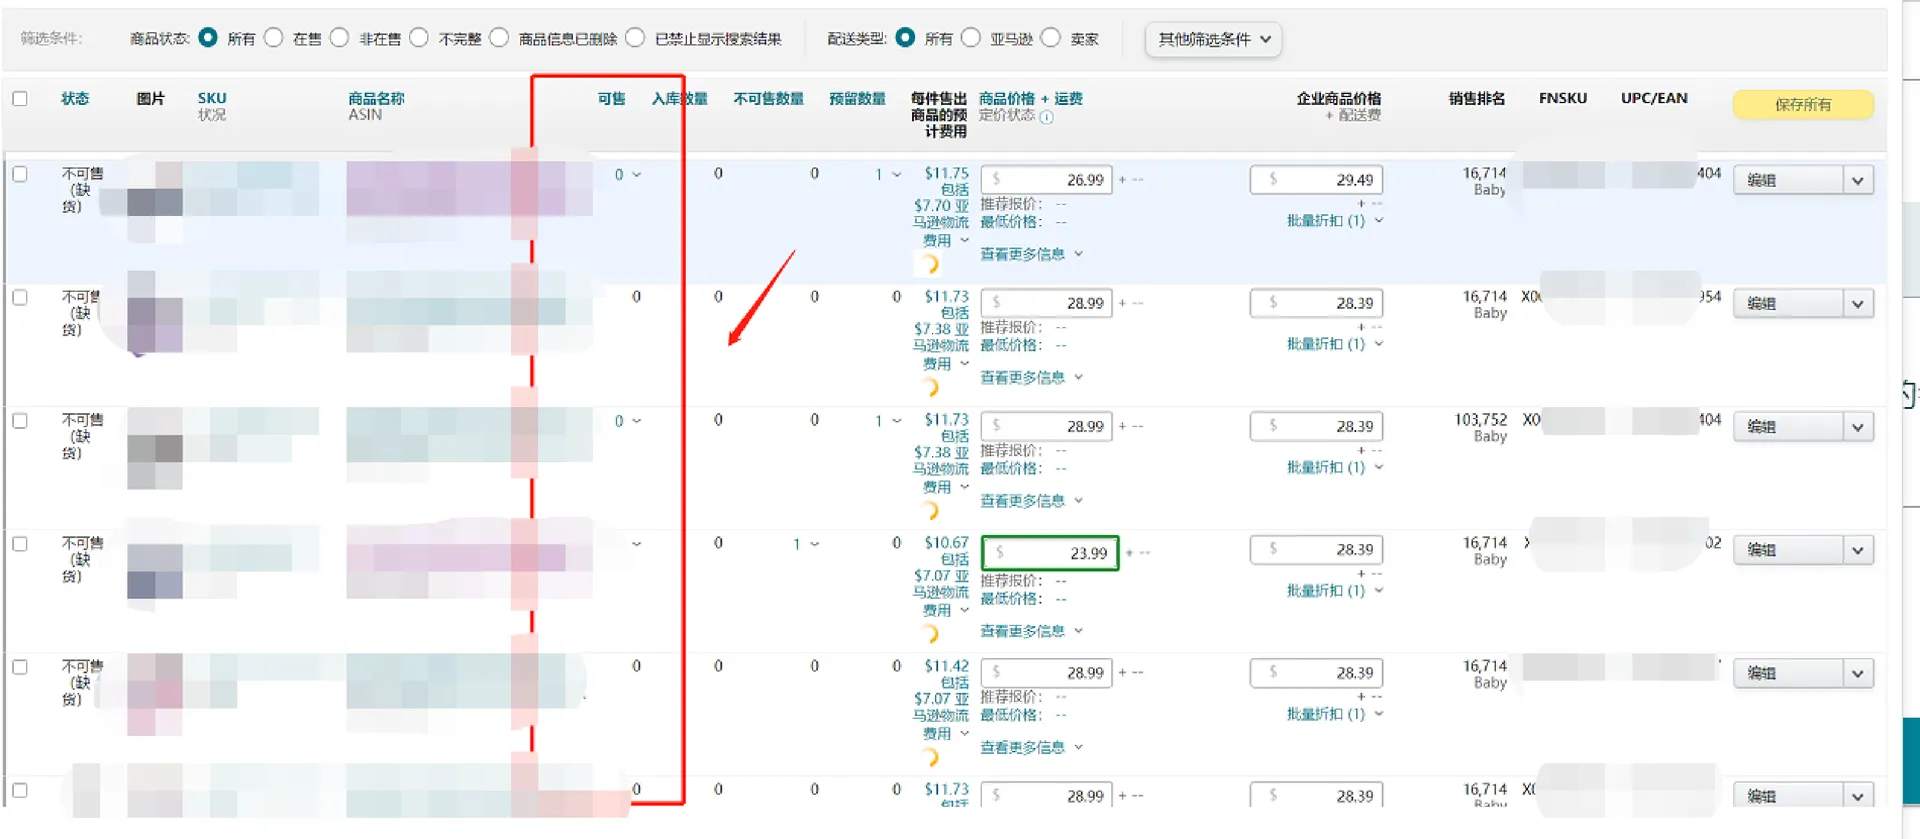Tick the select-all checkbox in header row
1920x839 pixels.
pyautogui.click(x=20, y=98)
